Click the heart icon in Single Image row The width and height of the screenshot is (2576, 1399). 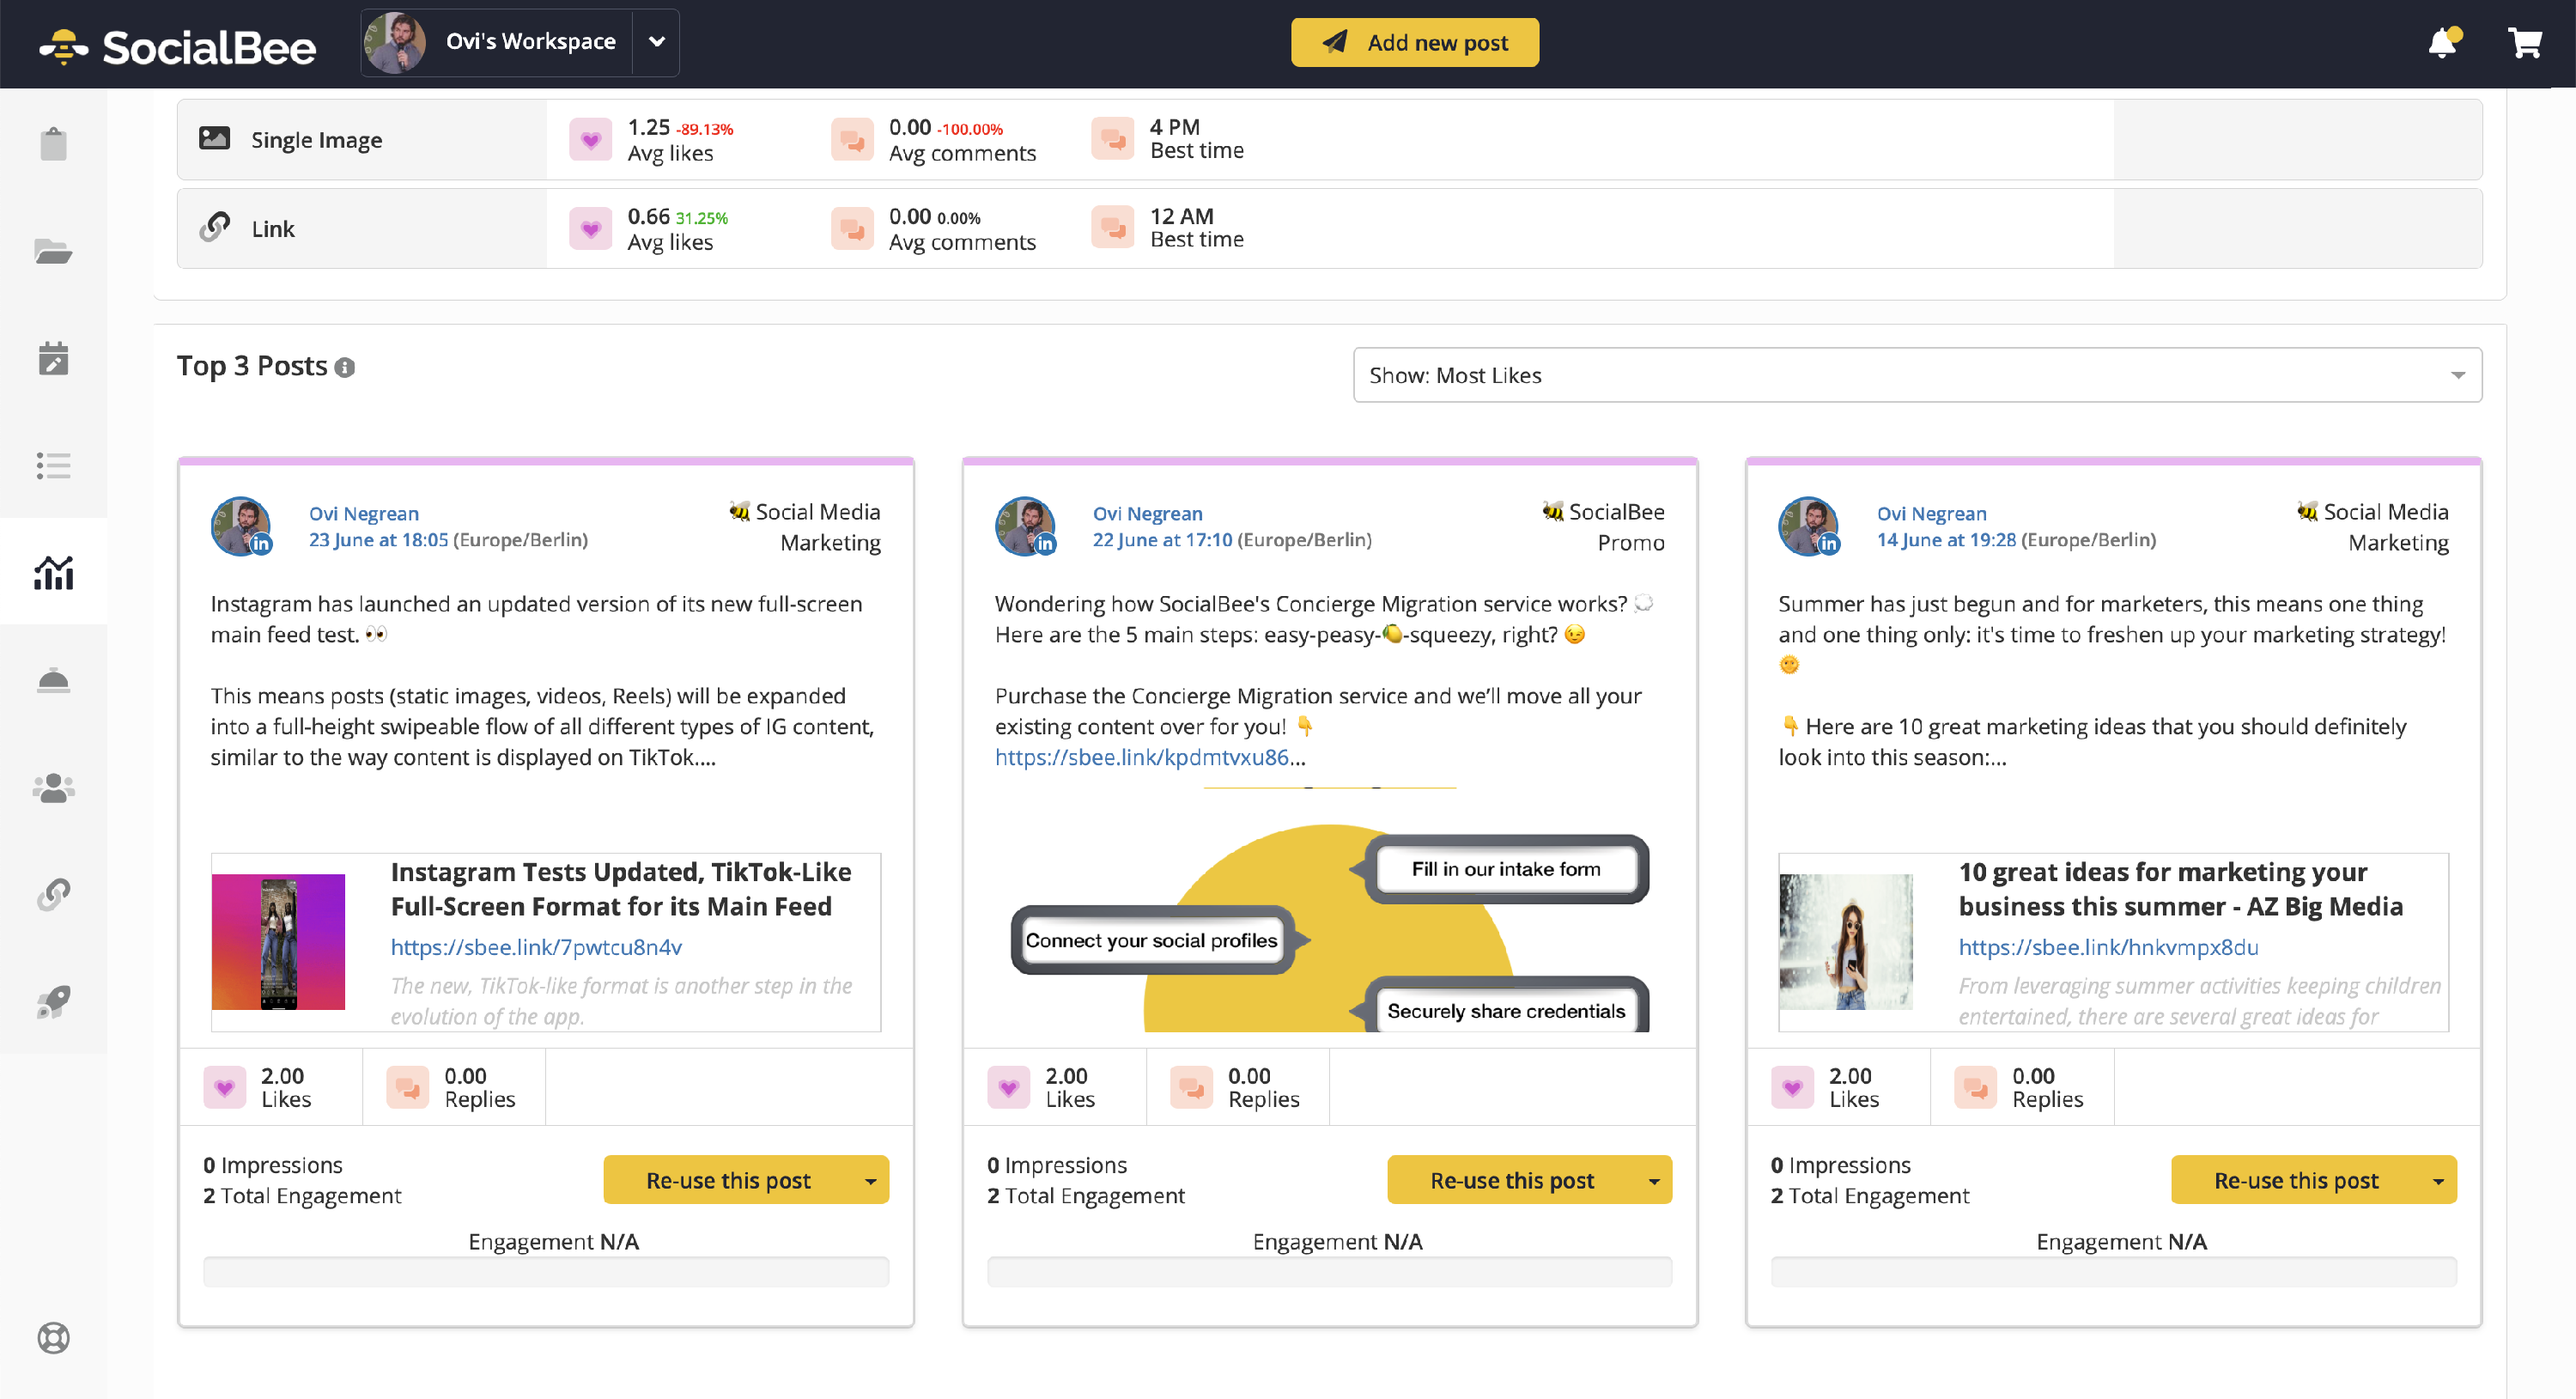click(590, 139)
